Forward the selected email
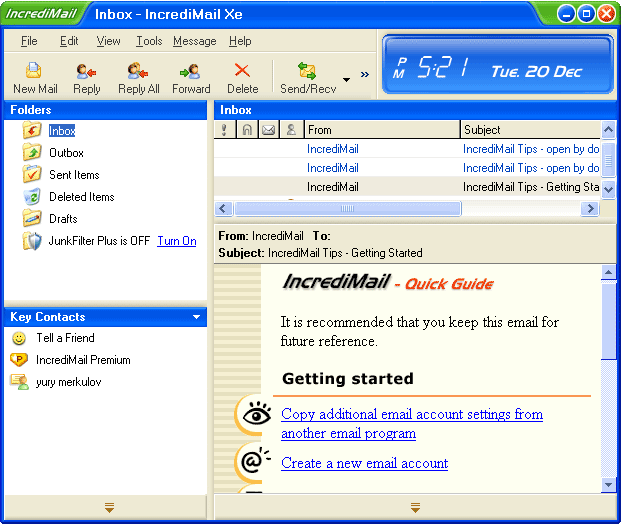 tap(191, 78)
